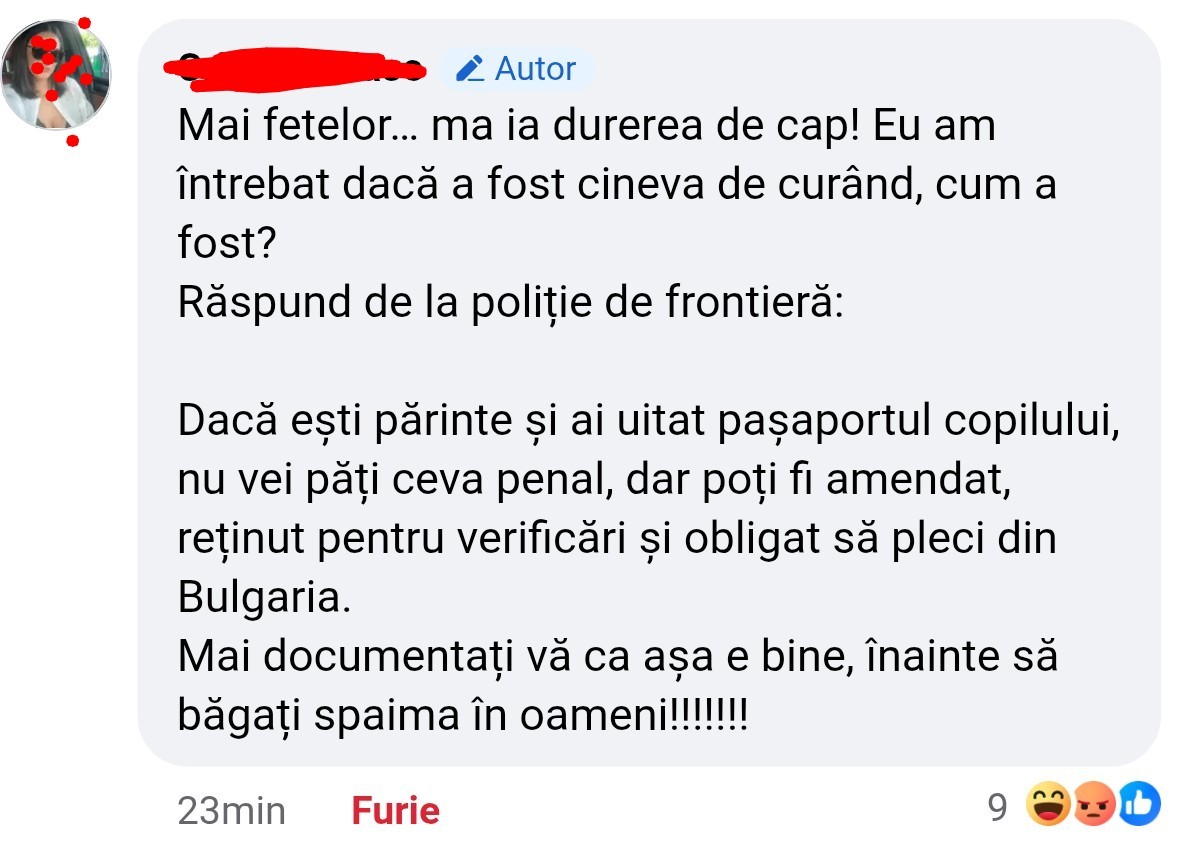Click the blue thumbs-up Like icon
The height and width of the screenshot is (854, 1197).
point(1138,806)
